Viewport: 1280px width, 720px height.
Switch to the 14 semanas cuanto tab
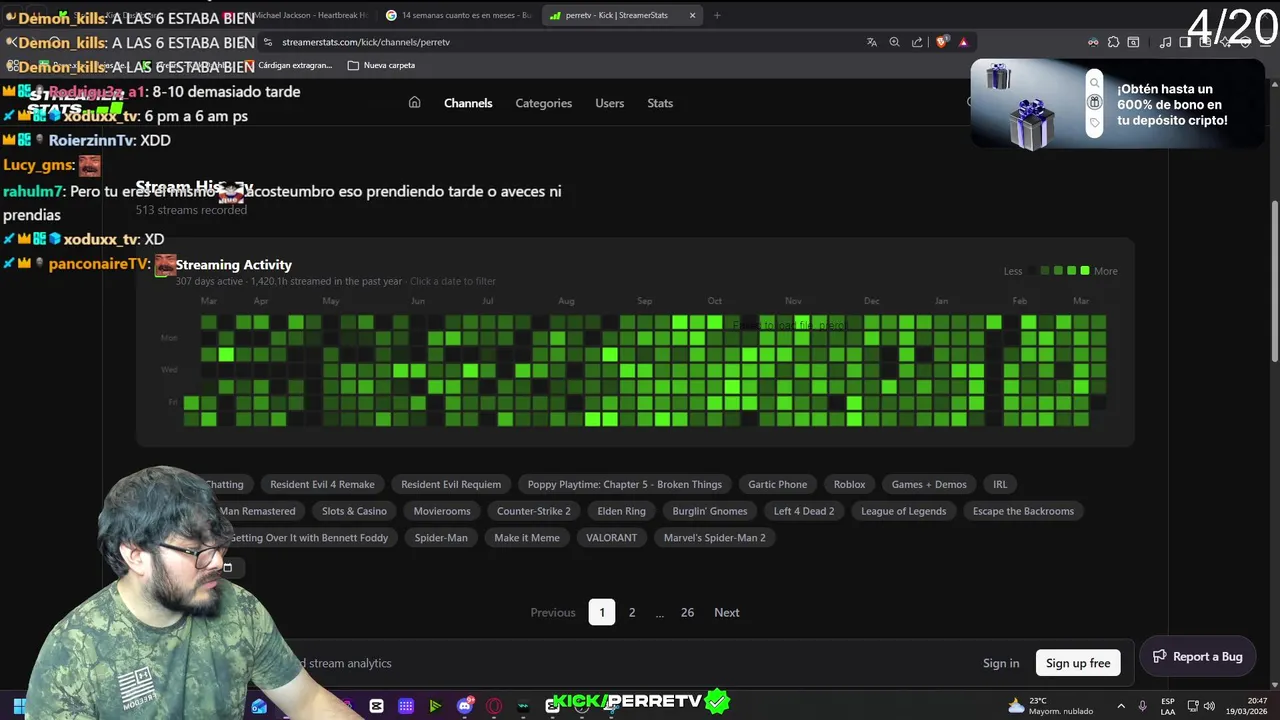point(460,15)
